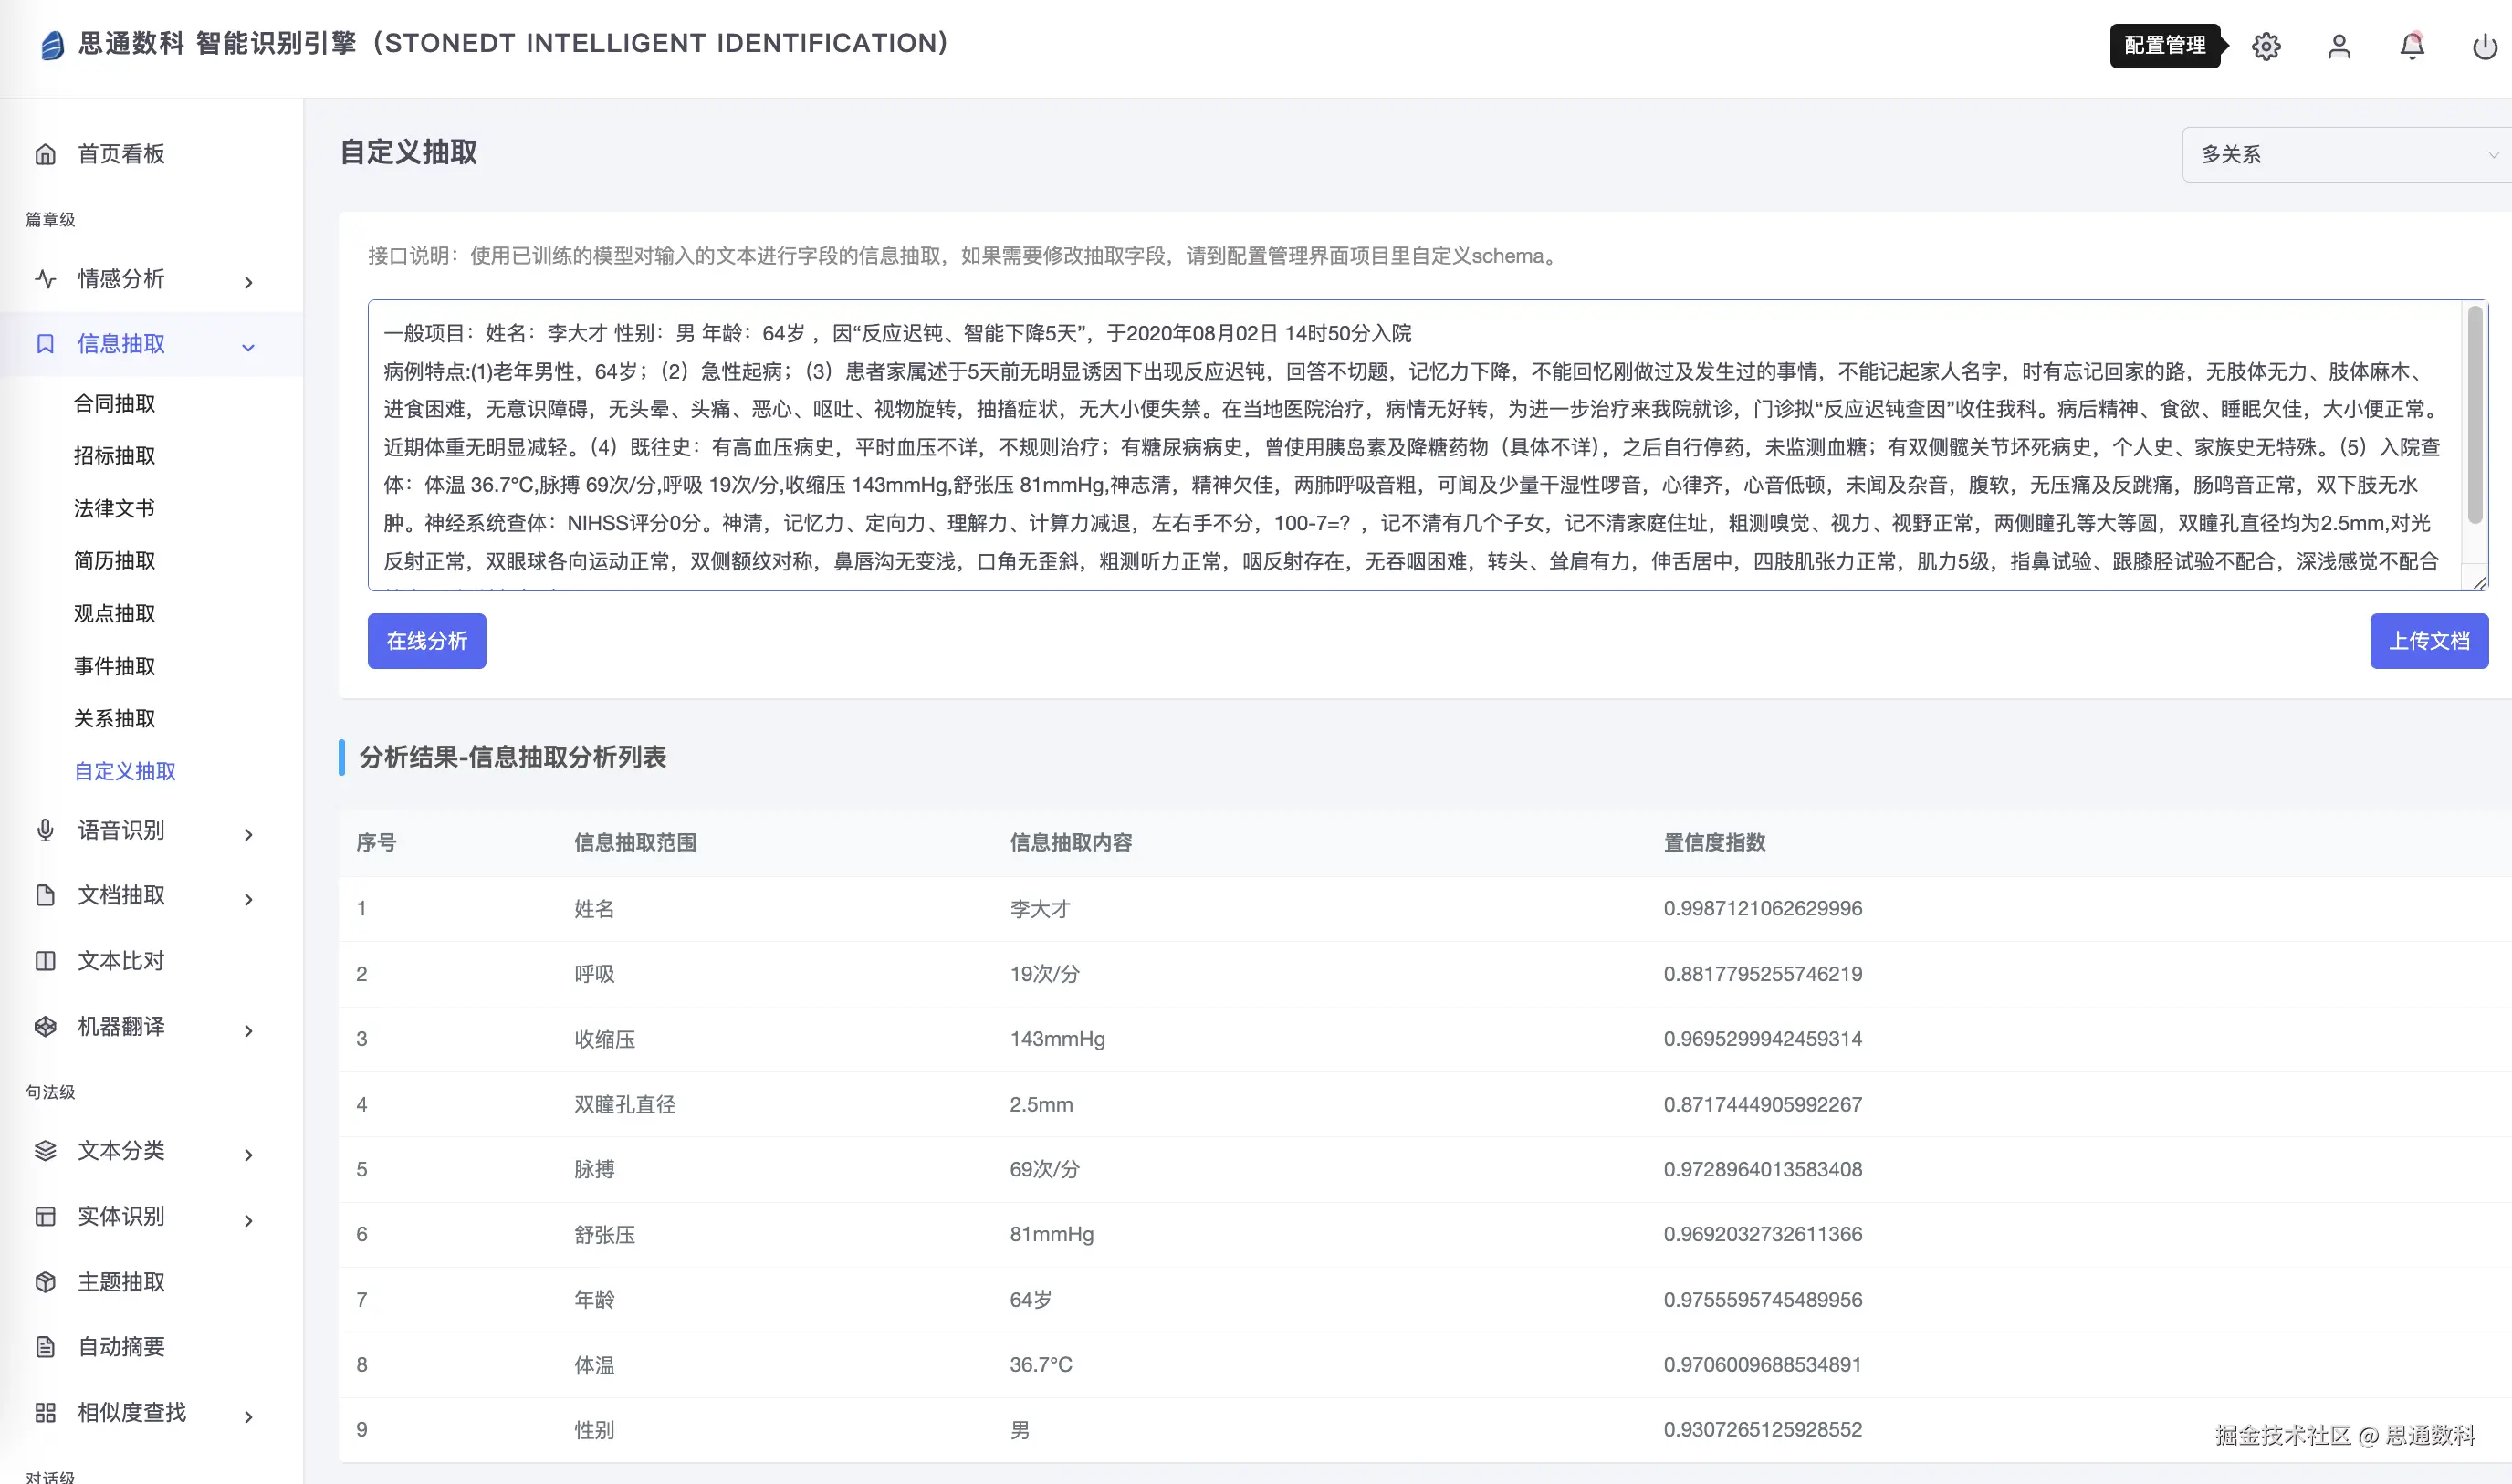This screenshot has width=2512, height=1484.
Task: Click the home icon beside 首页看板
Action: (x=45, y=154)
